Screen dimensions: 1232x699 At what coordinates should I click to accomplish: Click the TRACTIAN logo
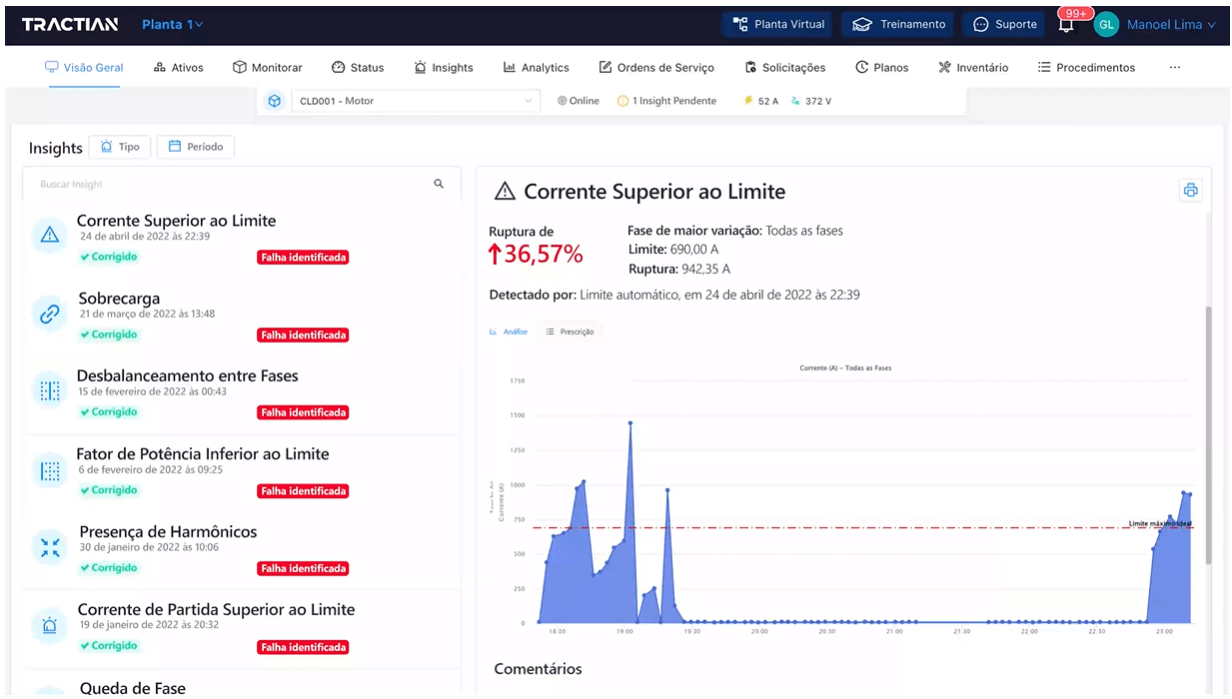pyautogui.click(x=70, y=24)
